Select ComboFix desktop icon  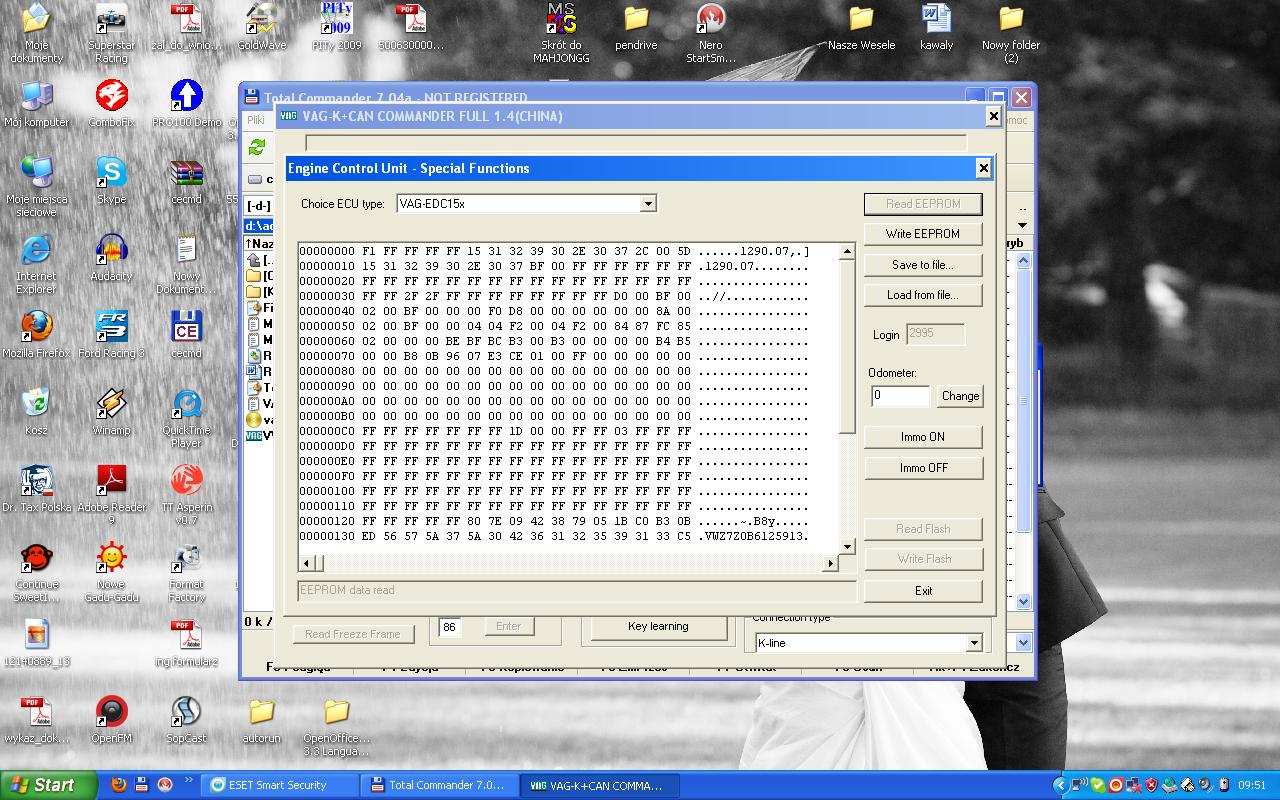point(111,105)
